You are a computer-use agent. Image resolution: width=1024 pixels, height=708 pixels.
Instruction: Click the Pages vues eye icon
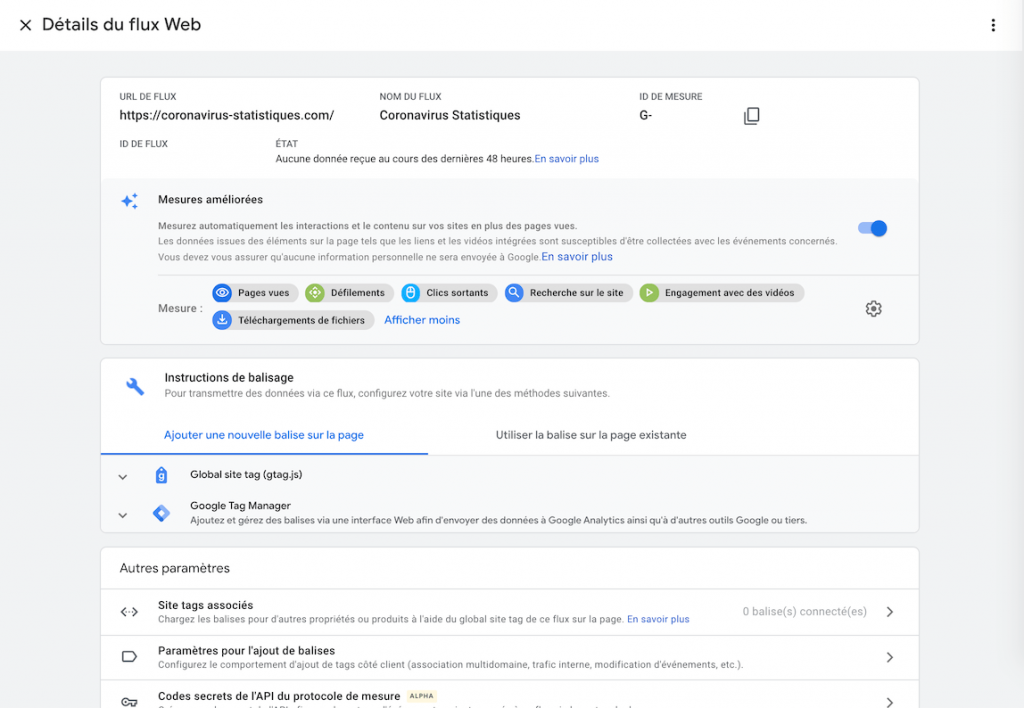click(222, 293)
